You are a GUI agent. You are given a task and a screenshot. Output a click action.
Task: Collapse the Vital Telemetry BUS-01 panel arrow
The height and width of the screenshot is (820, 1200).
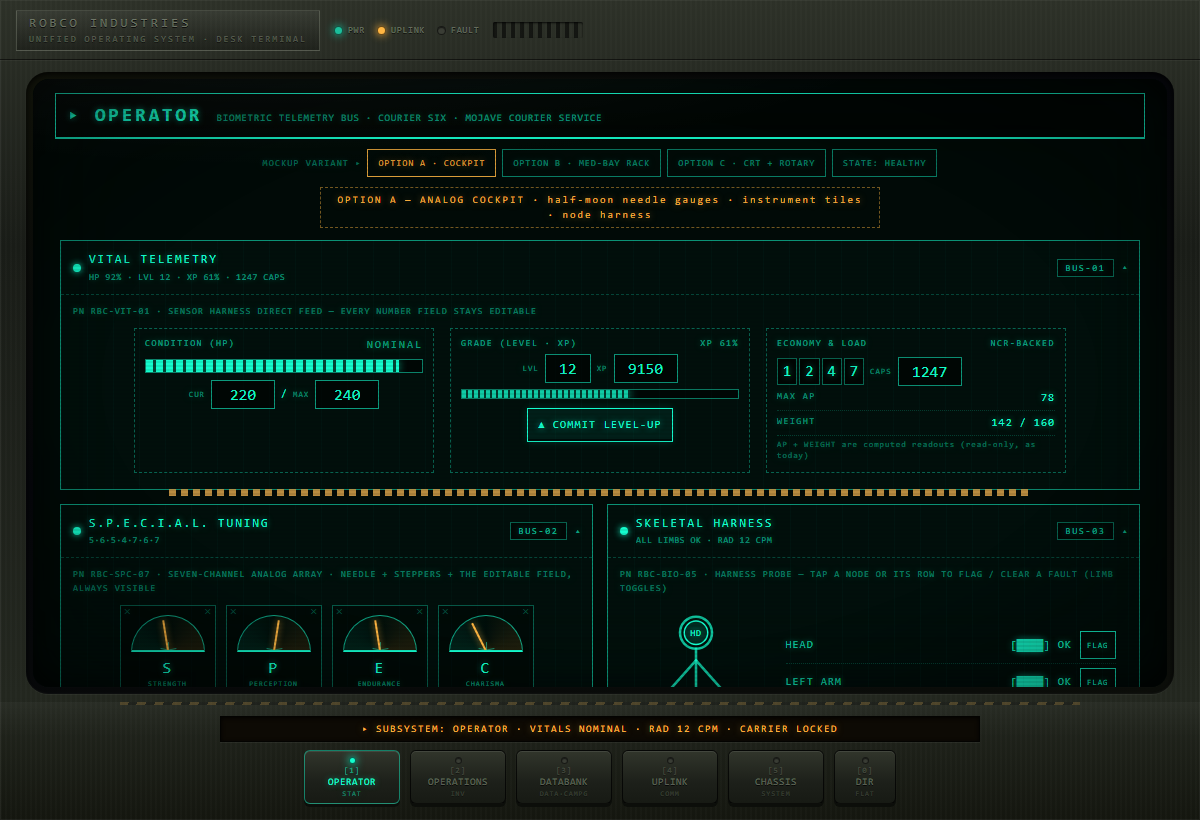click(1124, 268)
